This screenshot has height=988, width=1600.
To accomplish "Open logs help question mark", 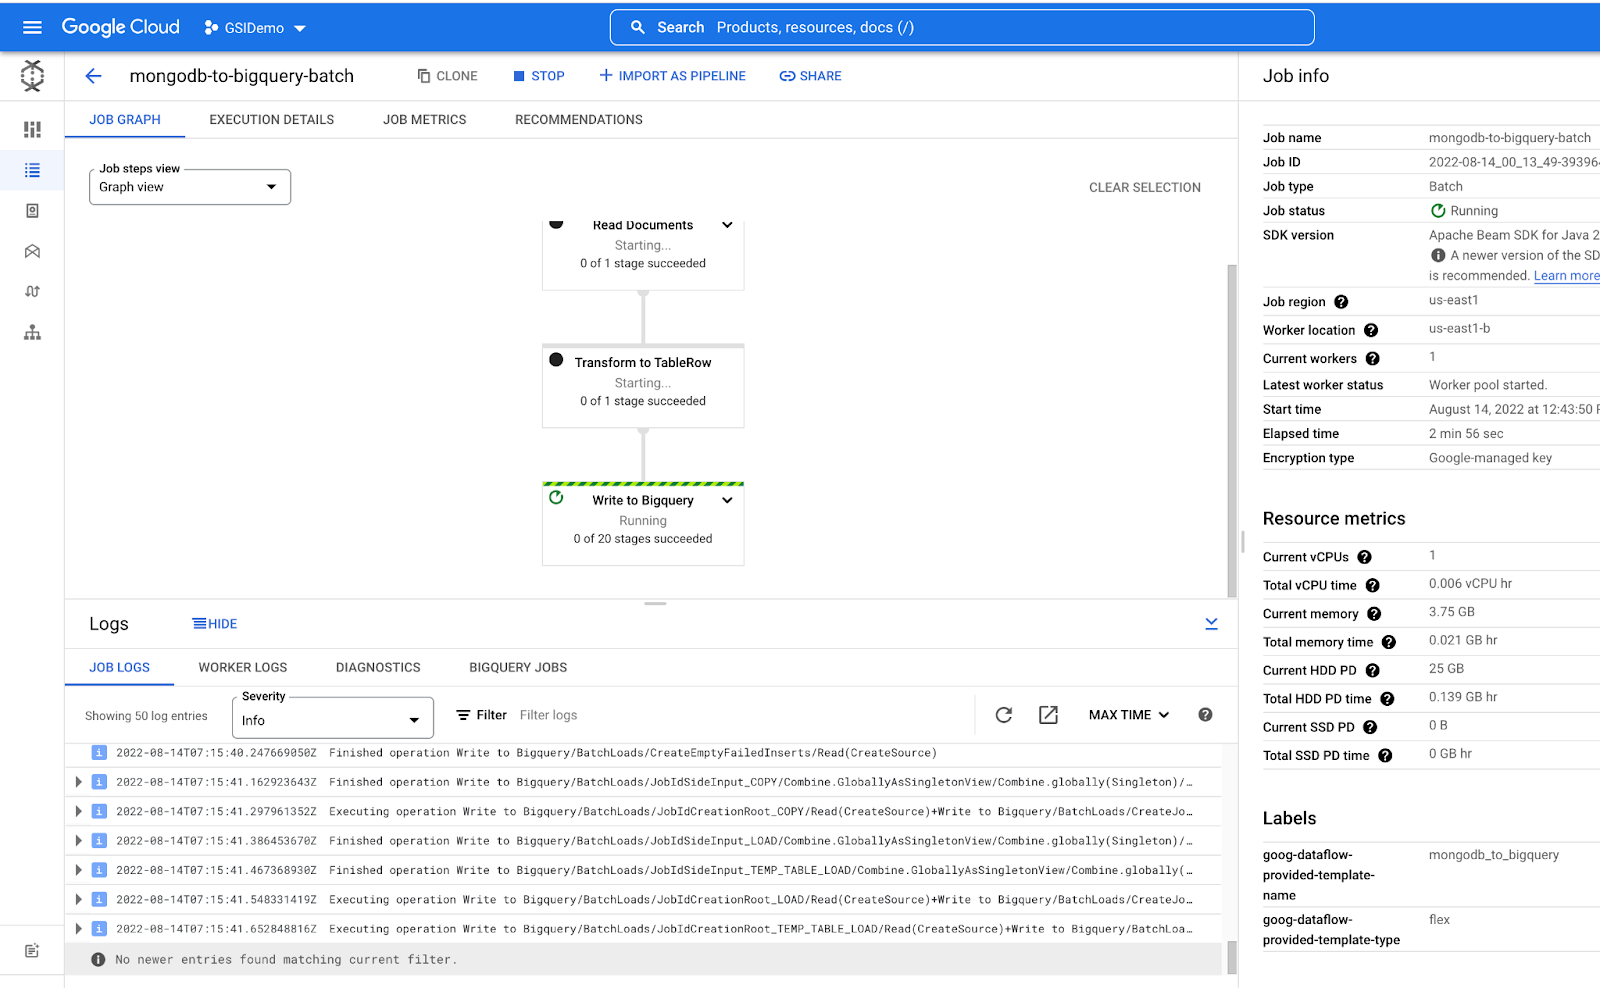I will 1205,715.
